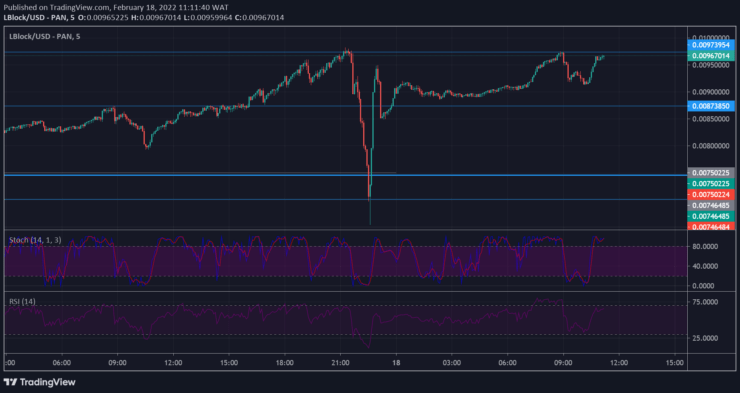Viewport: 740px width, 393px height.
Task: Select the horizontal line at 0.00973954
Action: pyautogui.click(x=345, y=52)
